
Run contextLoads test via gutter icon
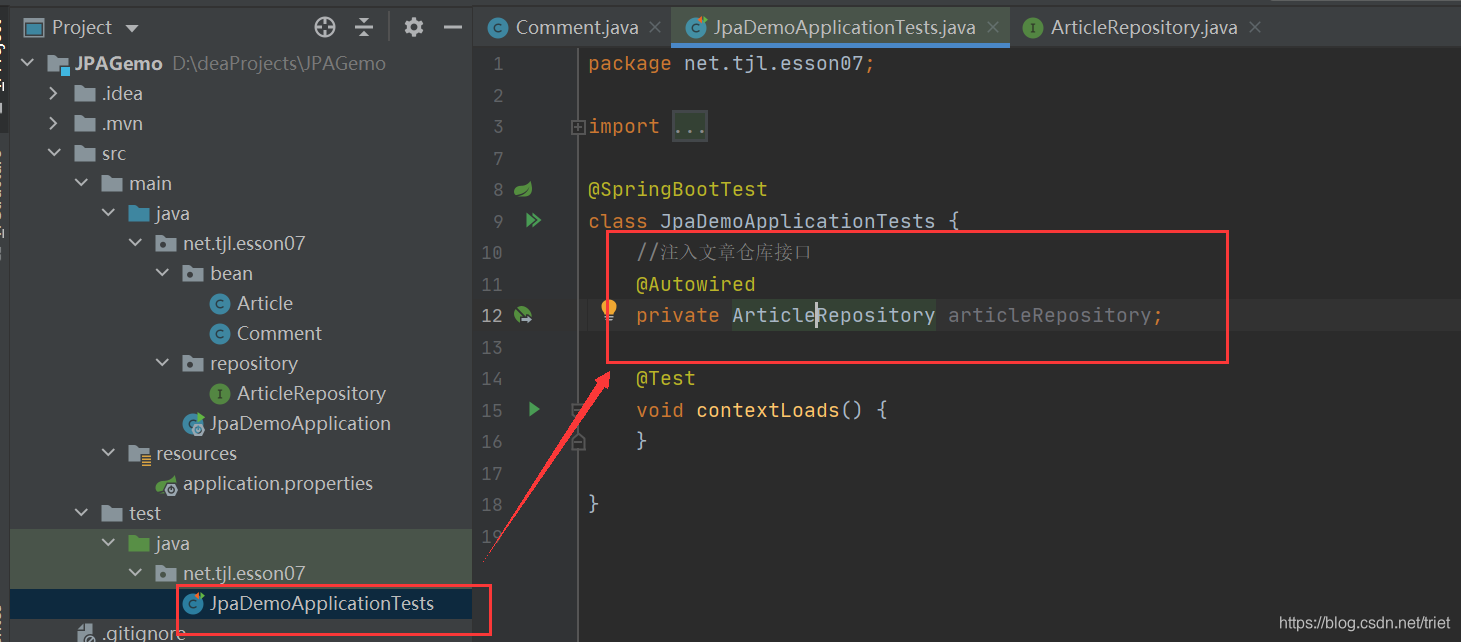coord(534,409)
